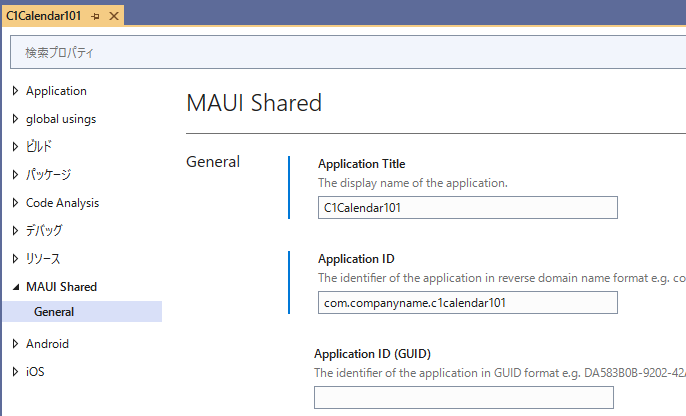Open the リソース settings category
The height and width of the screenshot is (416, 686).
point(43,259)
